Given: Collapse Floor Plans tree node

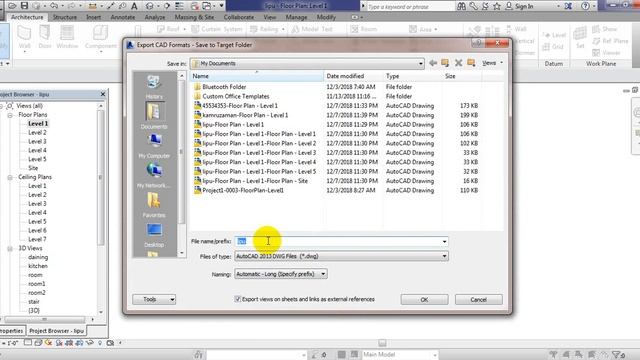Looking at the screenshot, I should [x=10, y=115].
